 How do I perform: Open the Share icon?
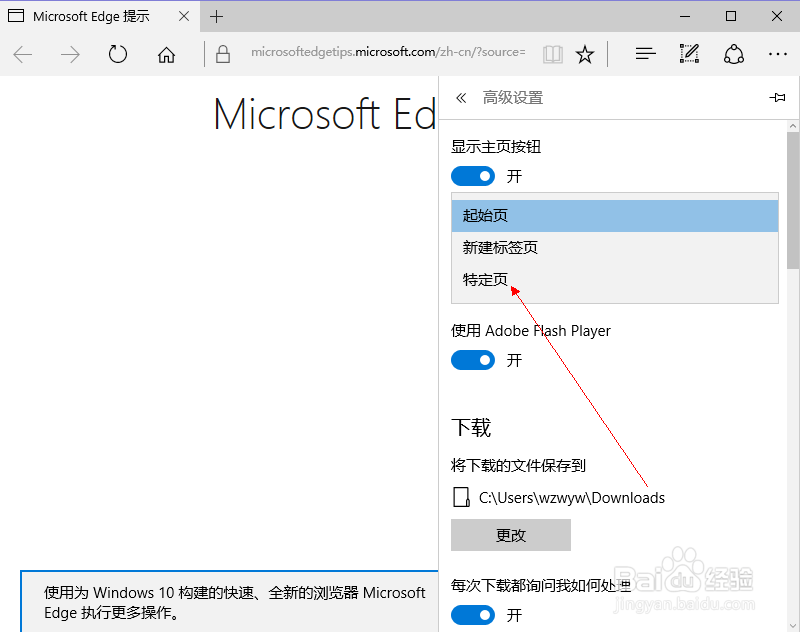click(734, 54)
